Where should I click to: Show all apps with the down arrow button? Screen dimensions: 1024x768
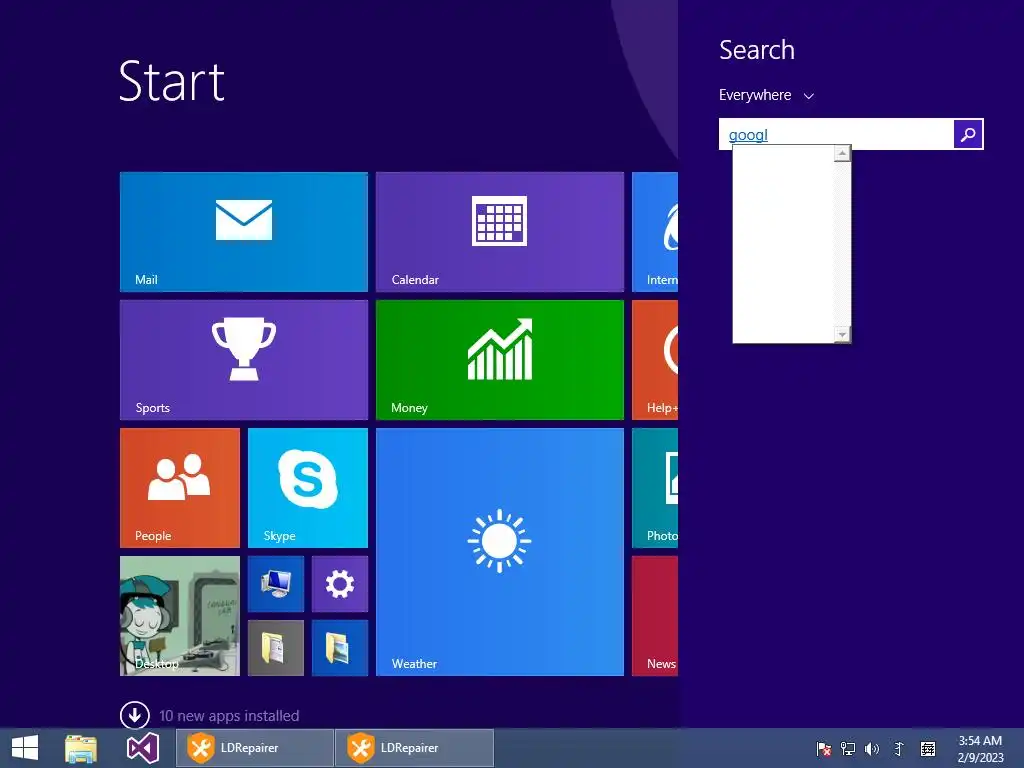click(135, 715)
